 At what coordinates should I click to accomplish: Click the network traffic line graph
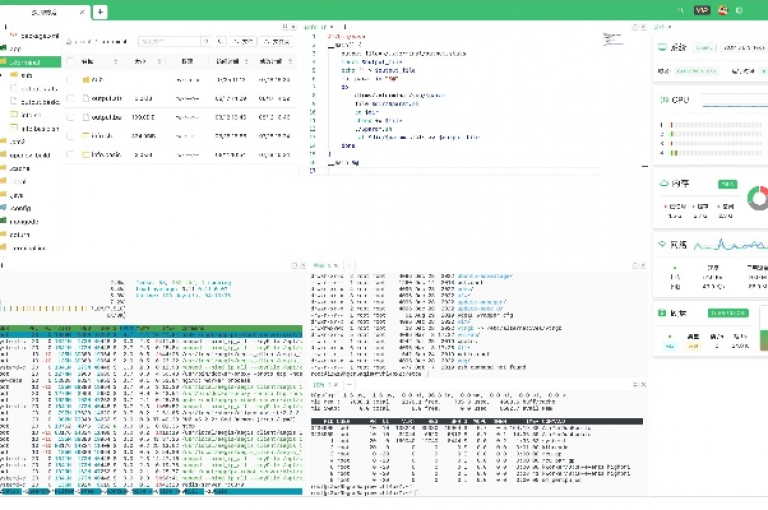730,244
